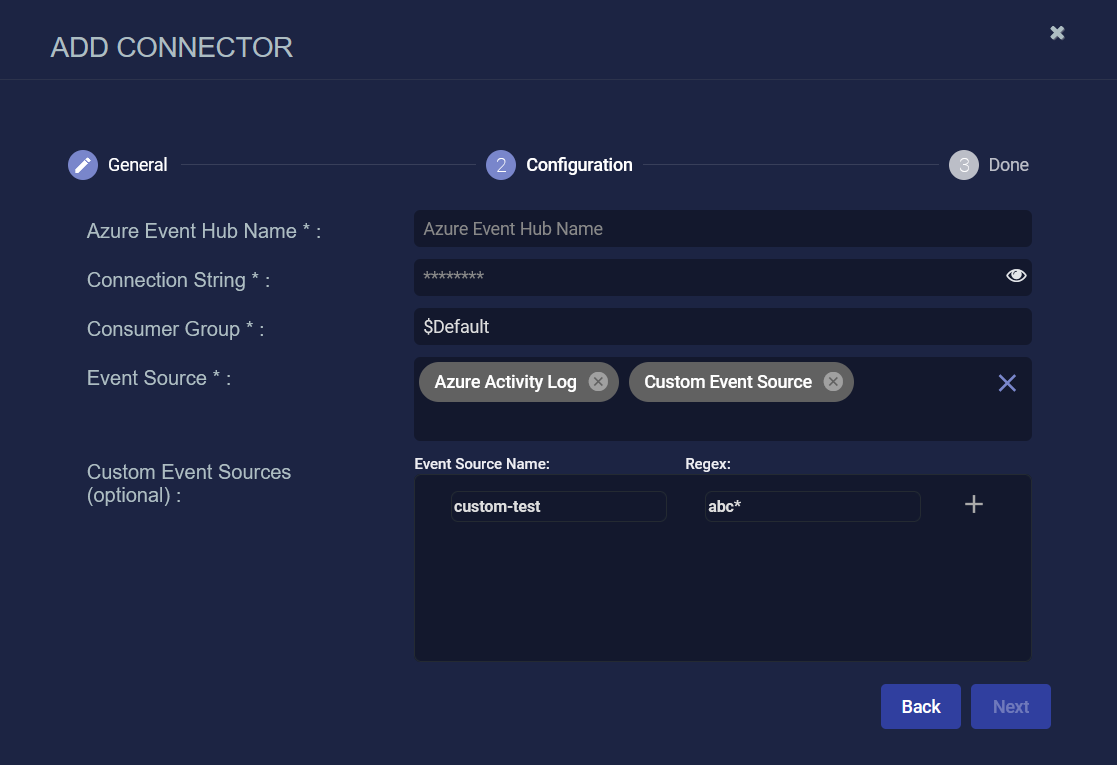Show the connection string with the eye icon
1117x765 pixels.
[x=1016, y=276]
